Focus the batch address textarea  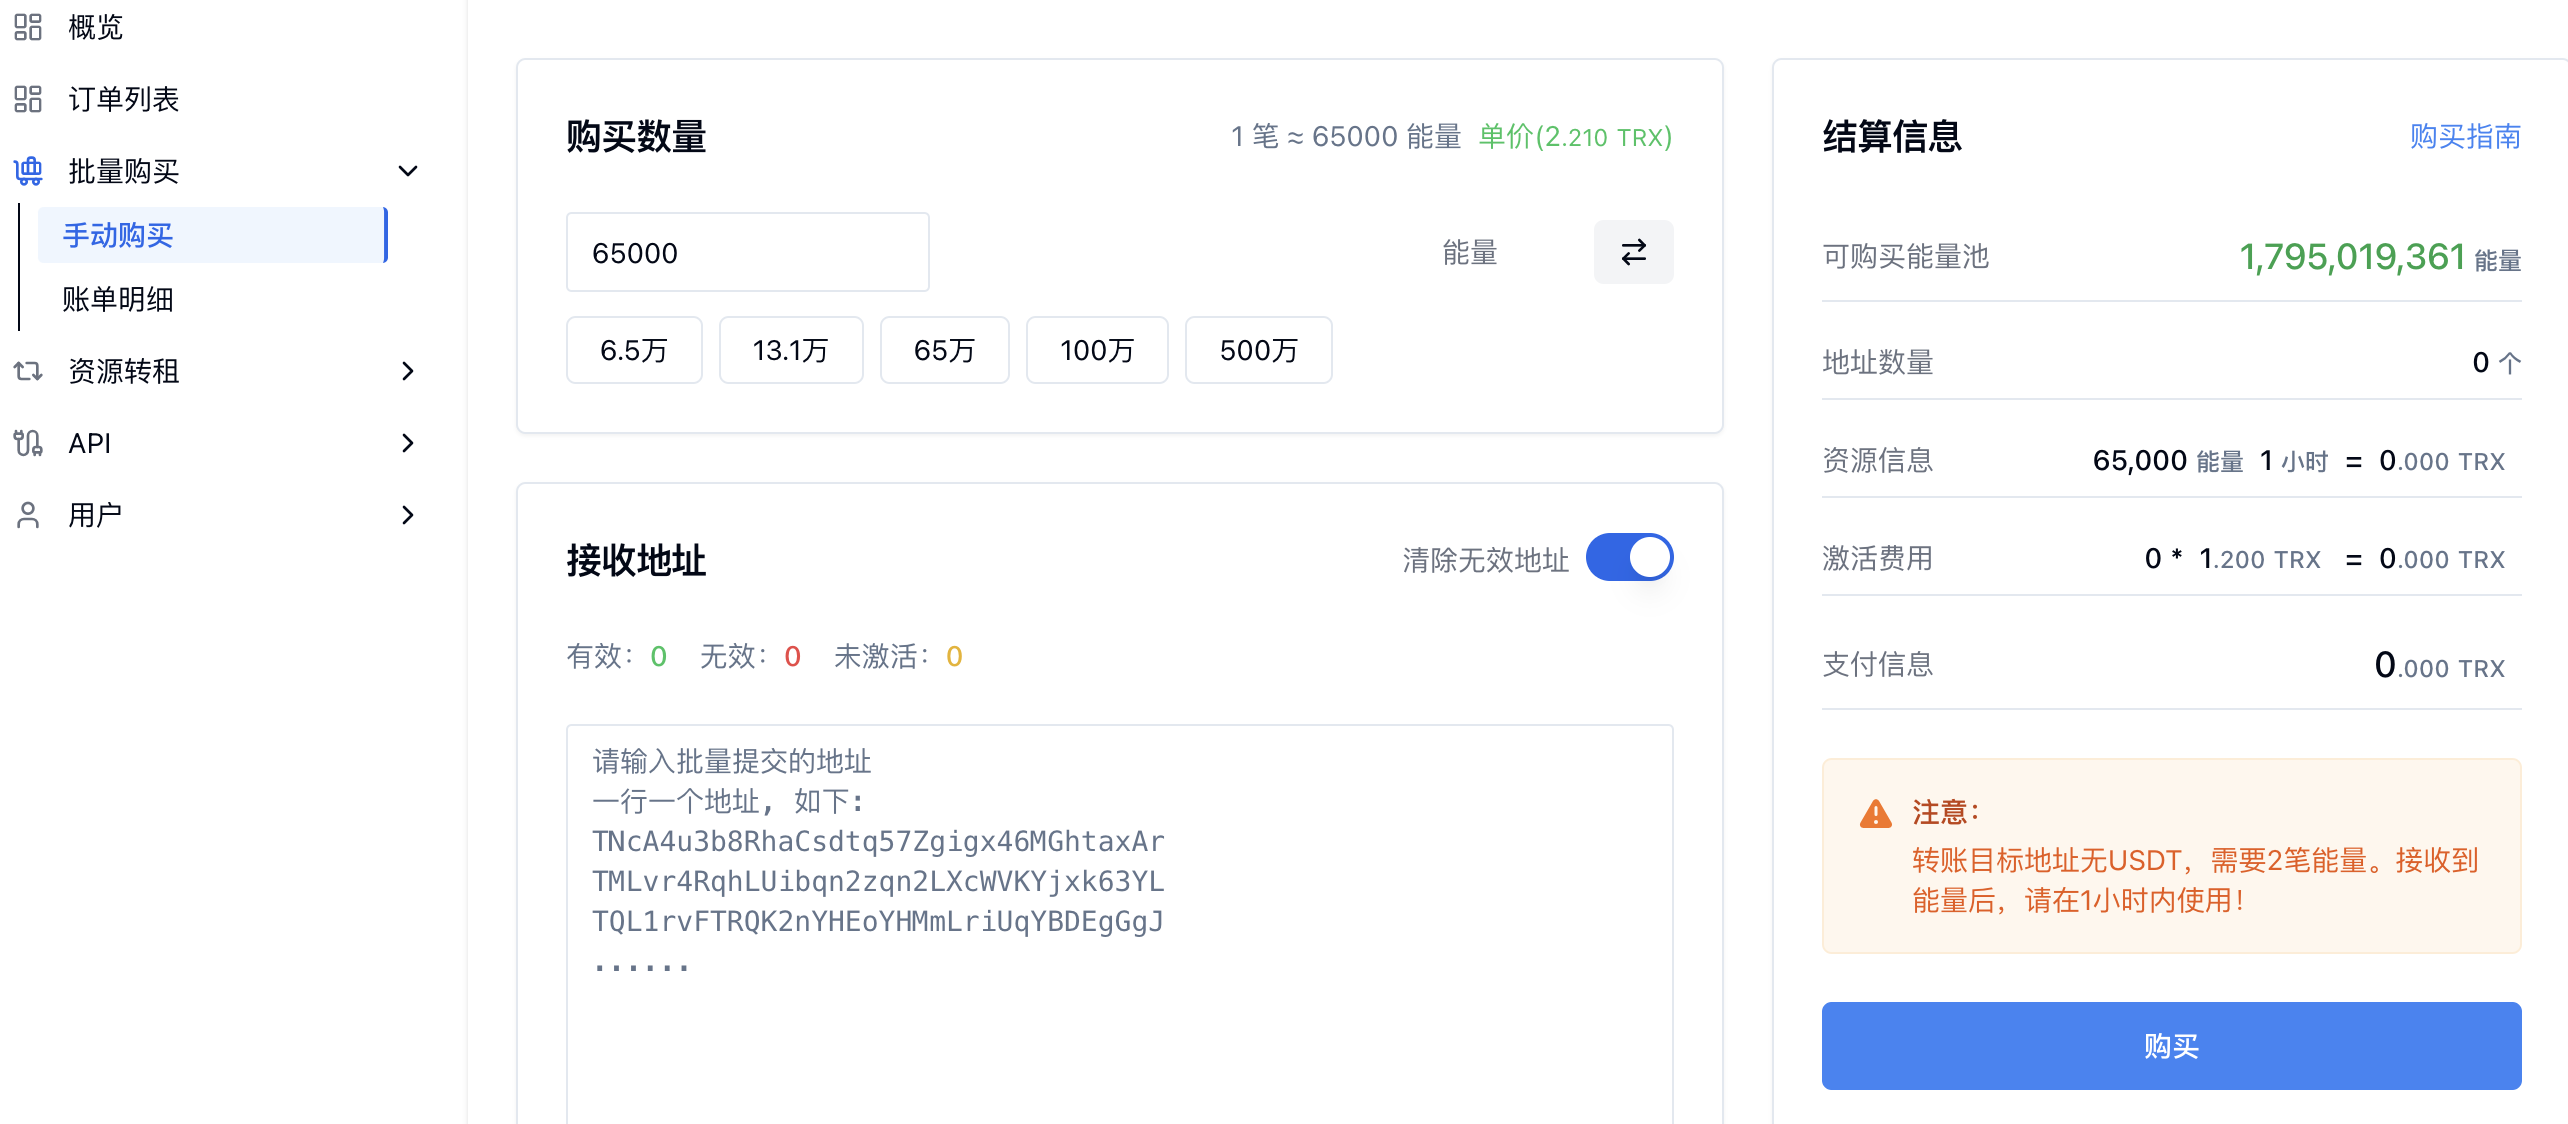[x=1120, y=924]
